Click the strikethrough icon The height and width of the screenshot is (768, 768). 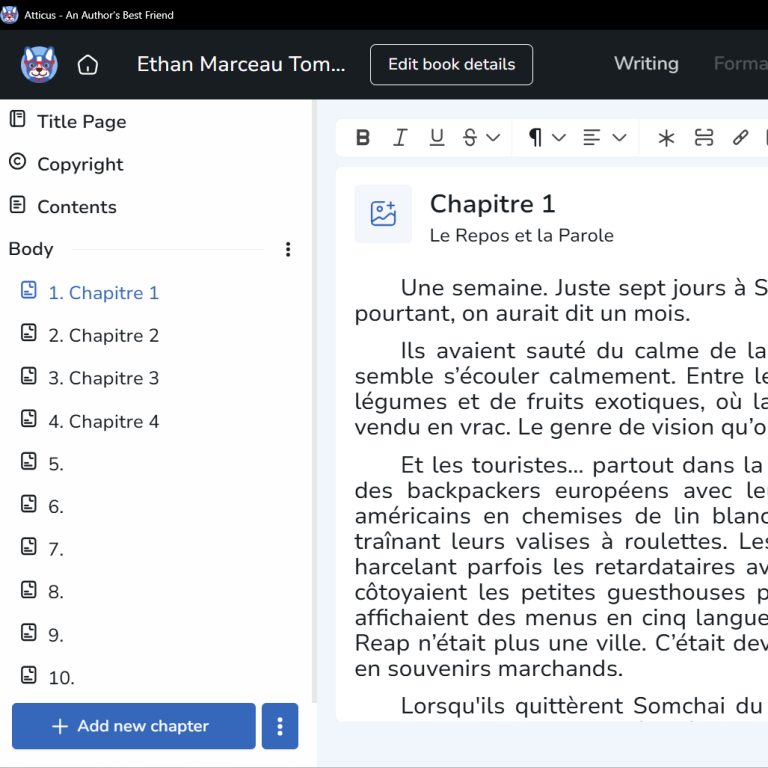470,138
